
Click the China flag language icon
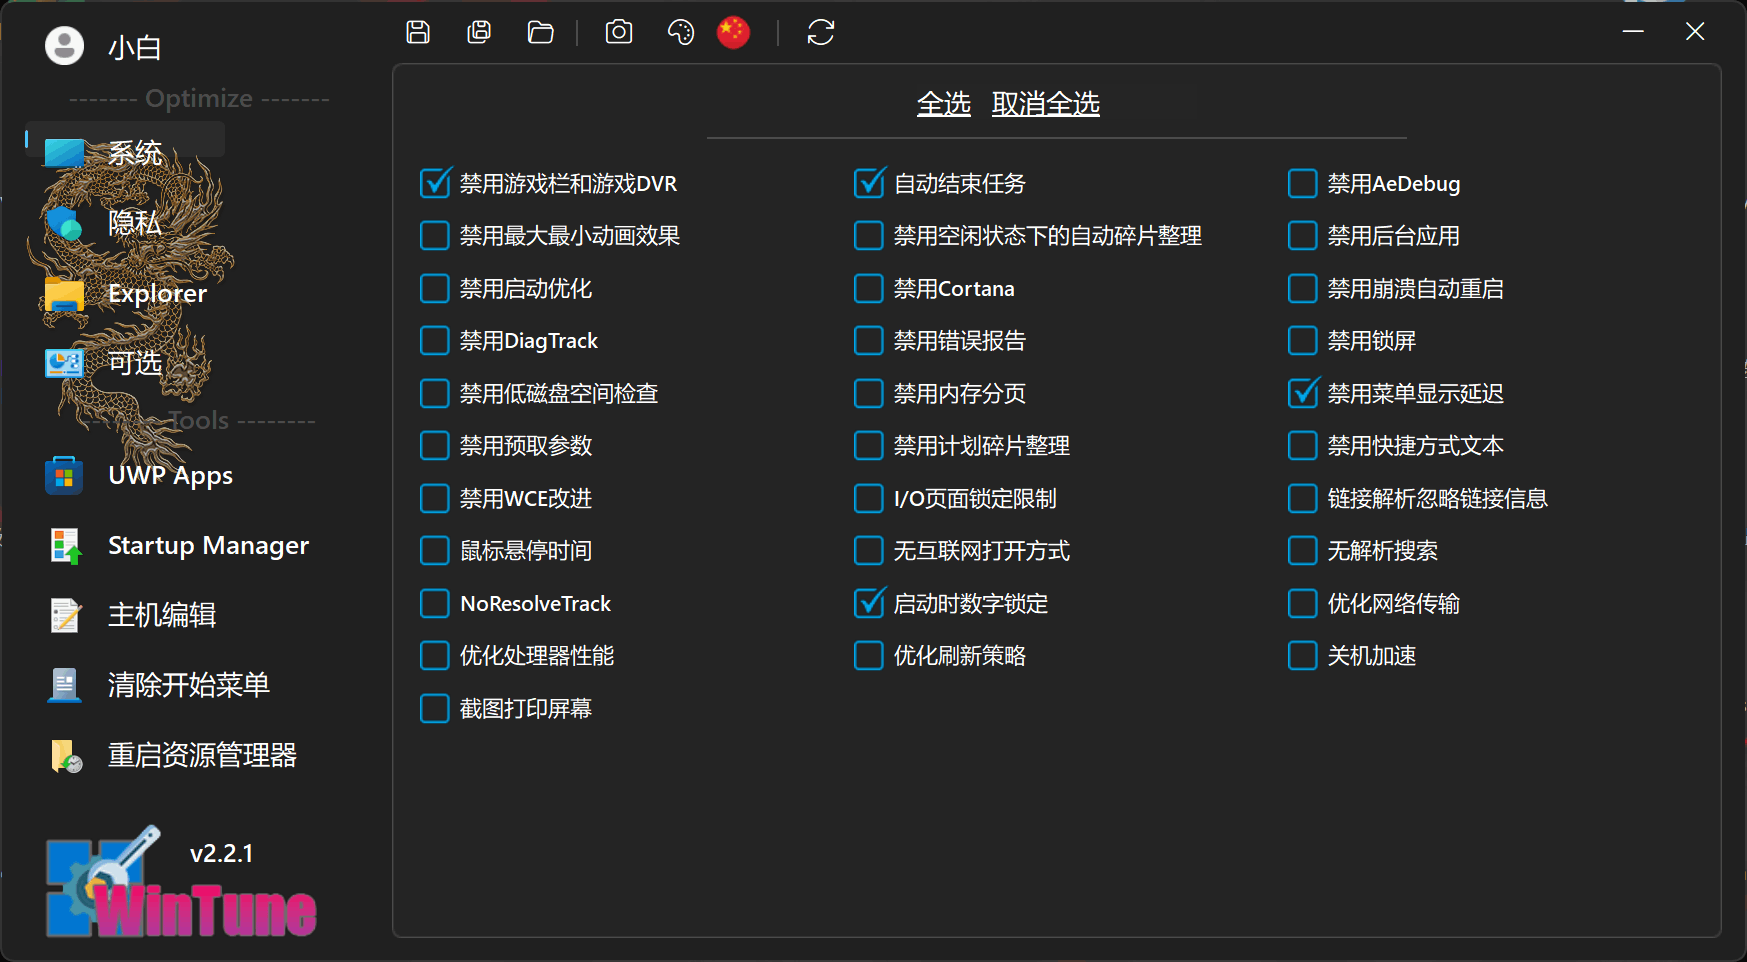click(x=733, y=32)
